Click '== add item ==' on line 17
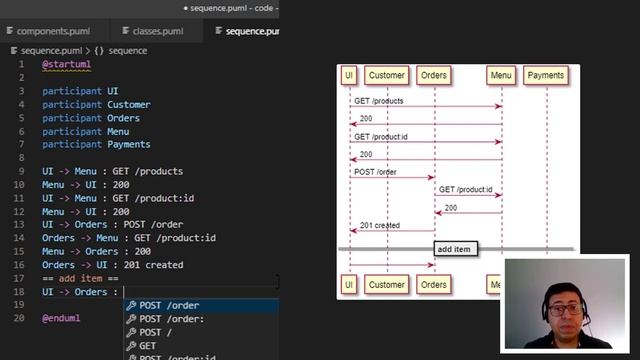This screenshot has height=360, width=640. coord(80,278)
